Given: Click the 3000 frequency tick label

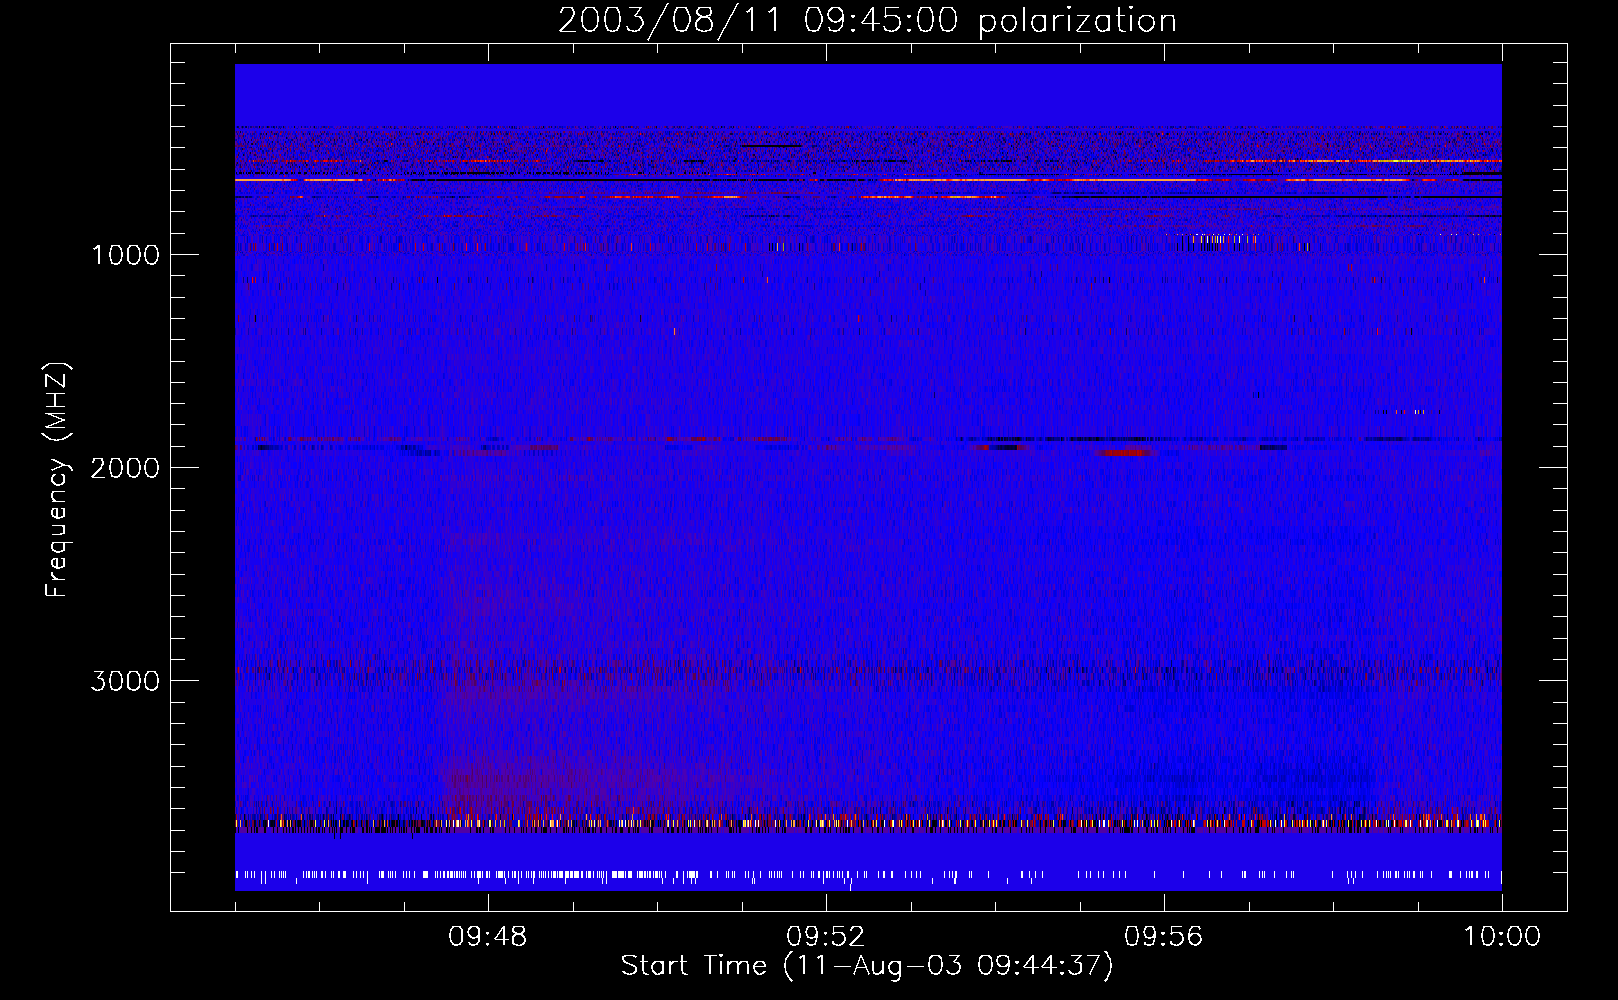Looking at the screenshot, I should [x=125, y=681].
